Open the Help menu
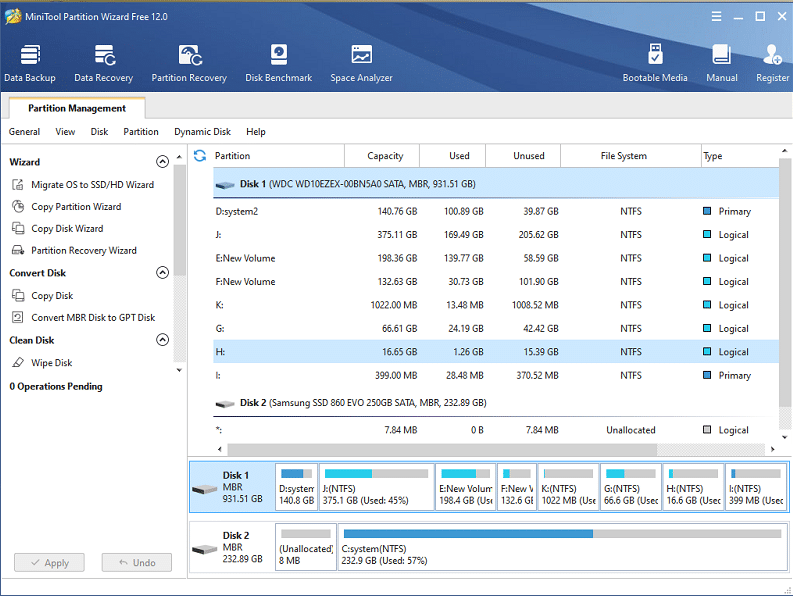The height and width of the screenshot is (596, 793). 256,132
